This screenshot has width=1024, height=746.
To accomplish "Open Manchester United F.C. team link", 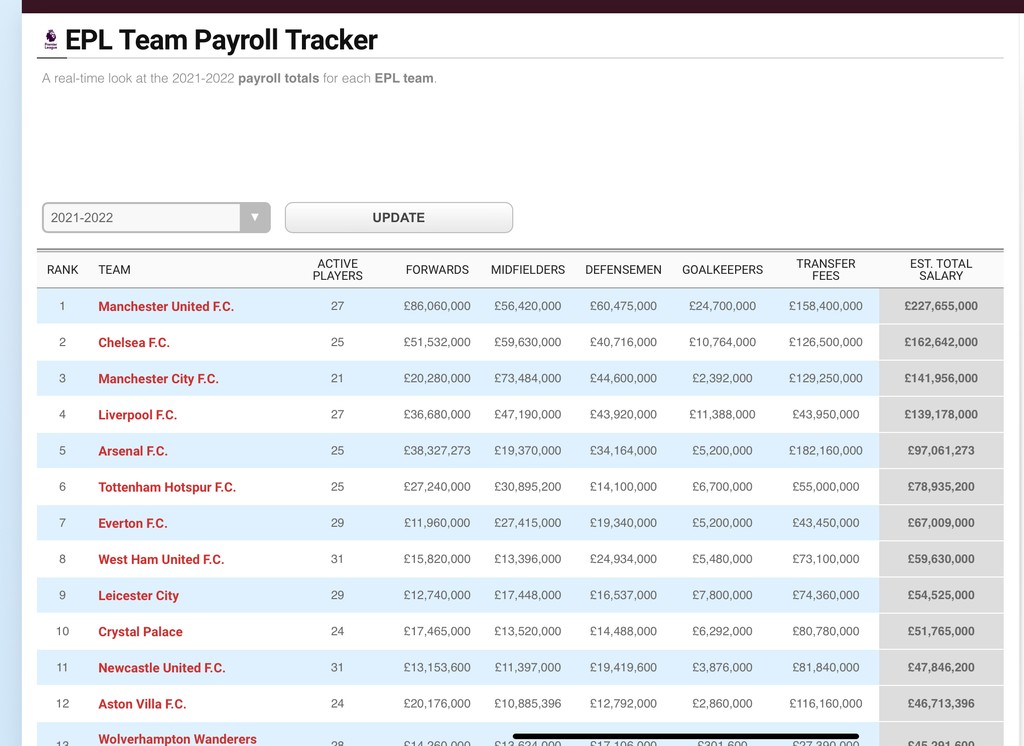I will point(166,306).
